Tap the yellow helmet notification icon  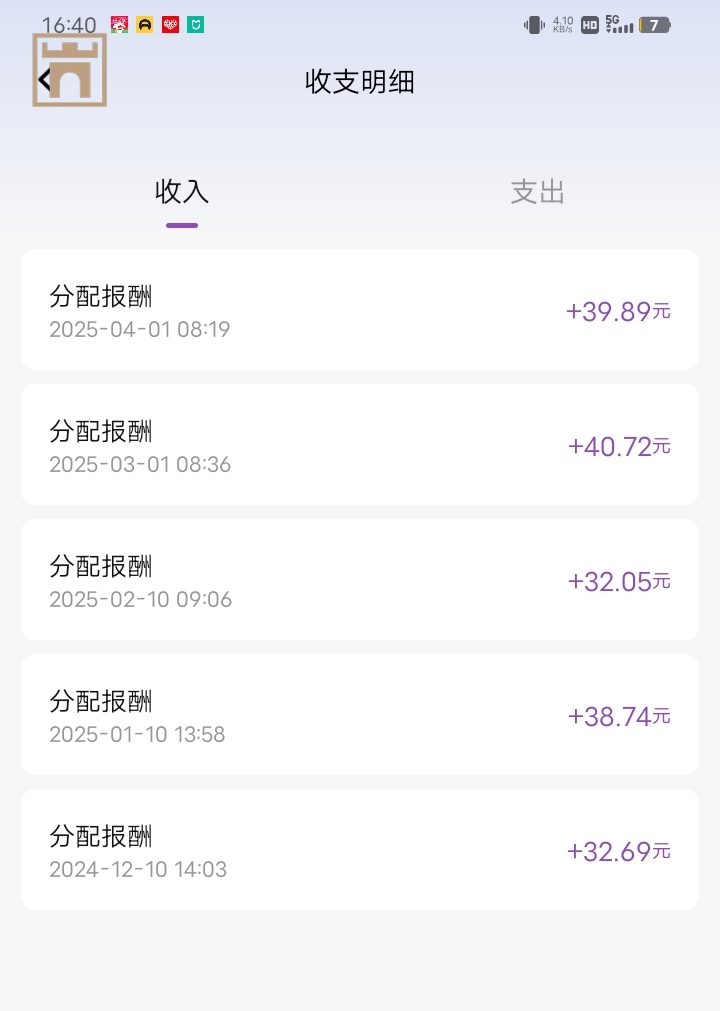[x=145, y=25]
